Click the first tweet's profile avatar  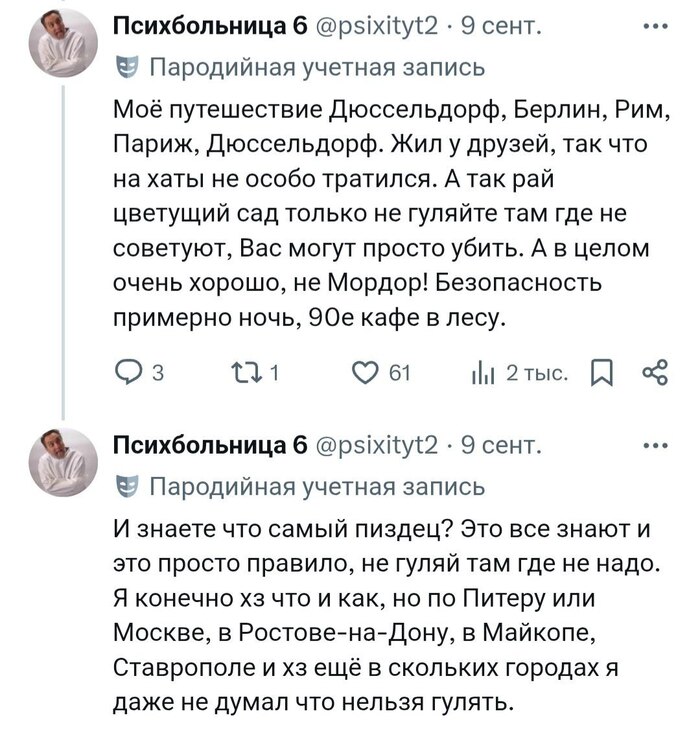pos(65,43)
